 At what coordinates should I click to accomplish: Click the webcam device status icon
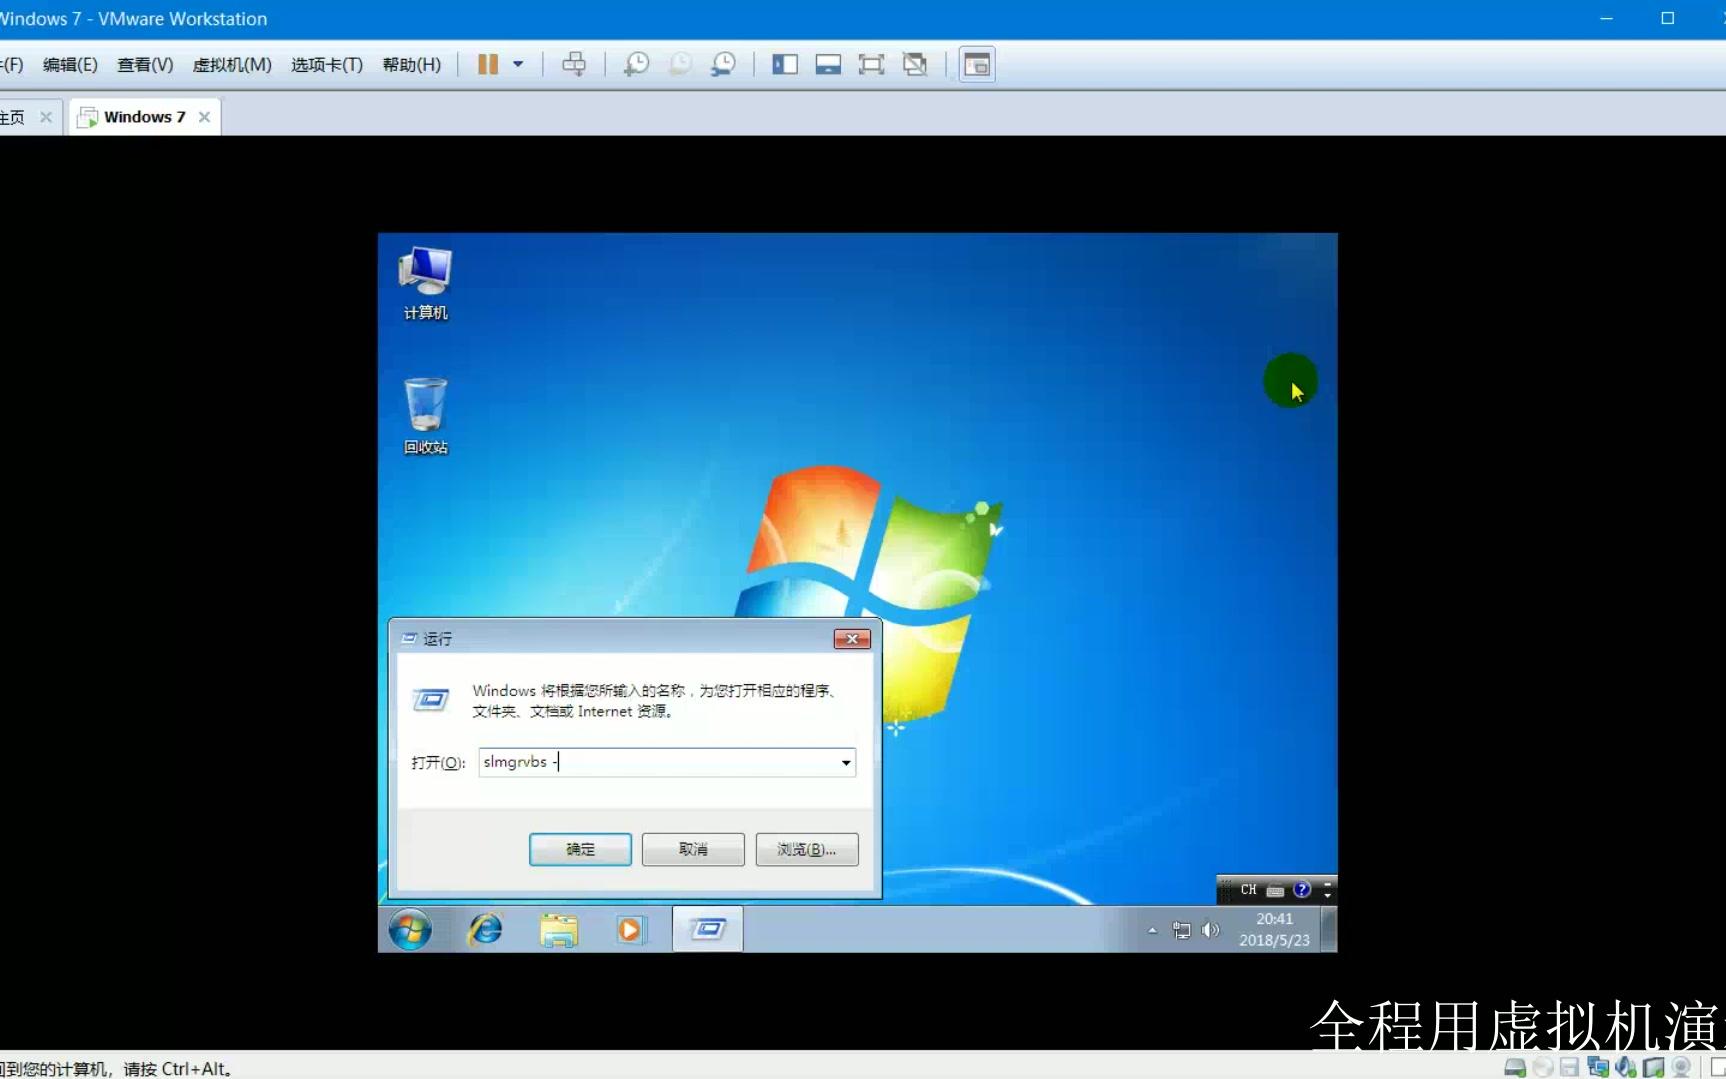pyautogui.click(x=1681, y=1067)
